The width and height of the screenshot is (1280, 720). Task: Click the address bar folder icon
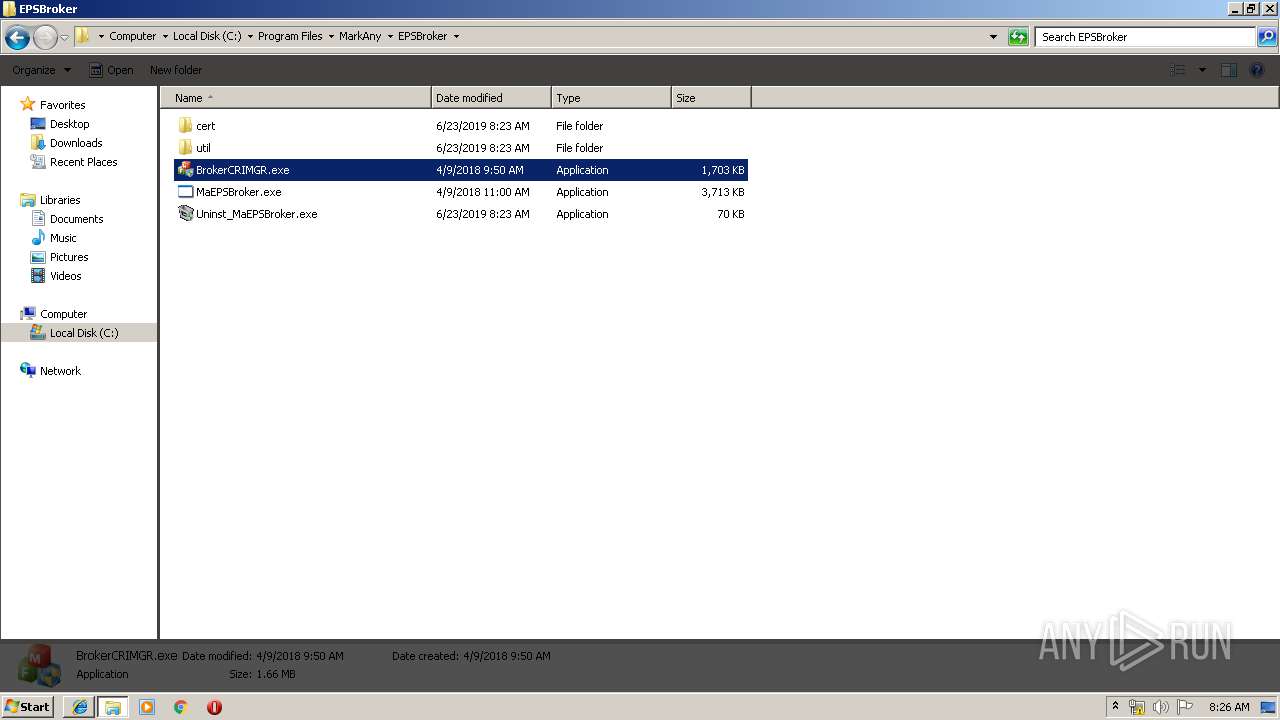83,36
